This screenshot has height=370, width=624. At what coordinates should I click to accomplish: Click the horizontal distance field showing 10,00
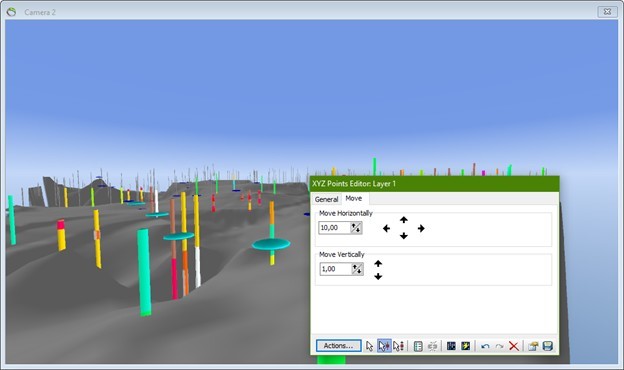point(335,228)
